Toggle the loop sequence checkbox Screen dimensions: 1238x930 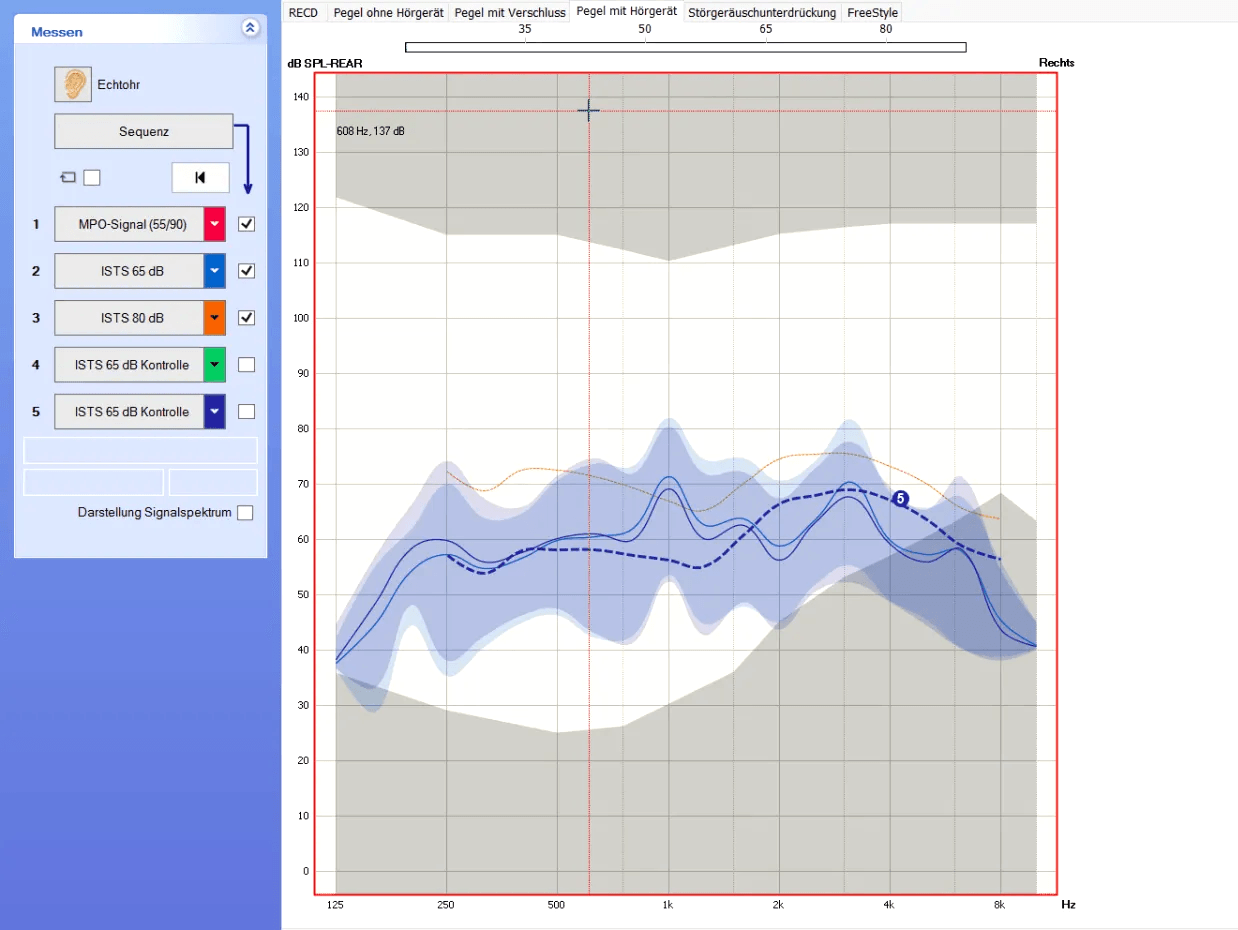pyautogui.click(x=92, y=177)
